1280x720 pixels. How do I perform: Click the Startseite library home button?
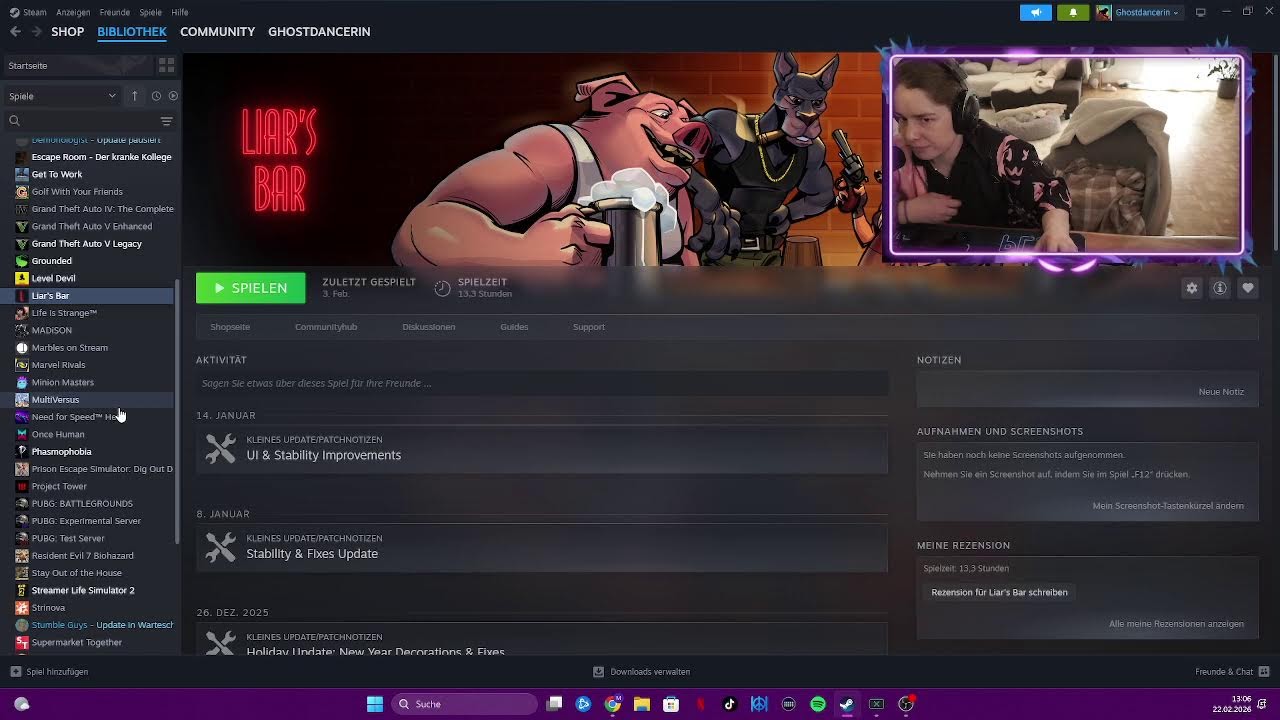point(77,65)
